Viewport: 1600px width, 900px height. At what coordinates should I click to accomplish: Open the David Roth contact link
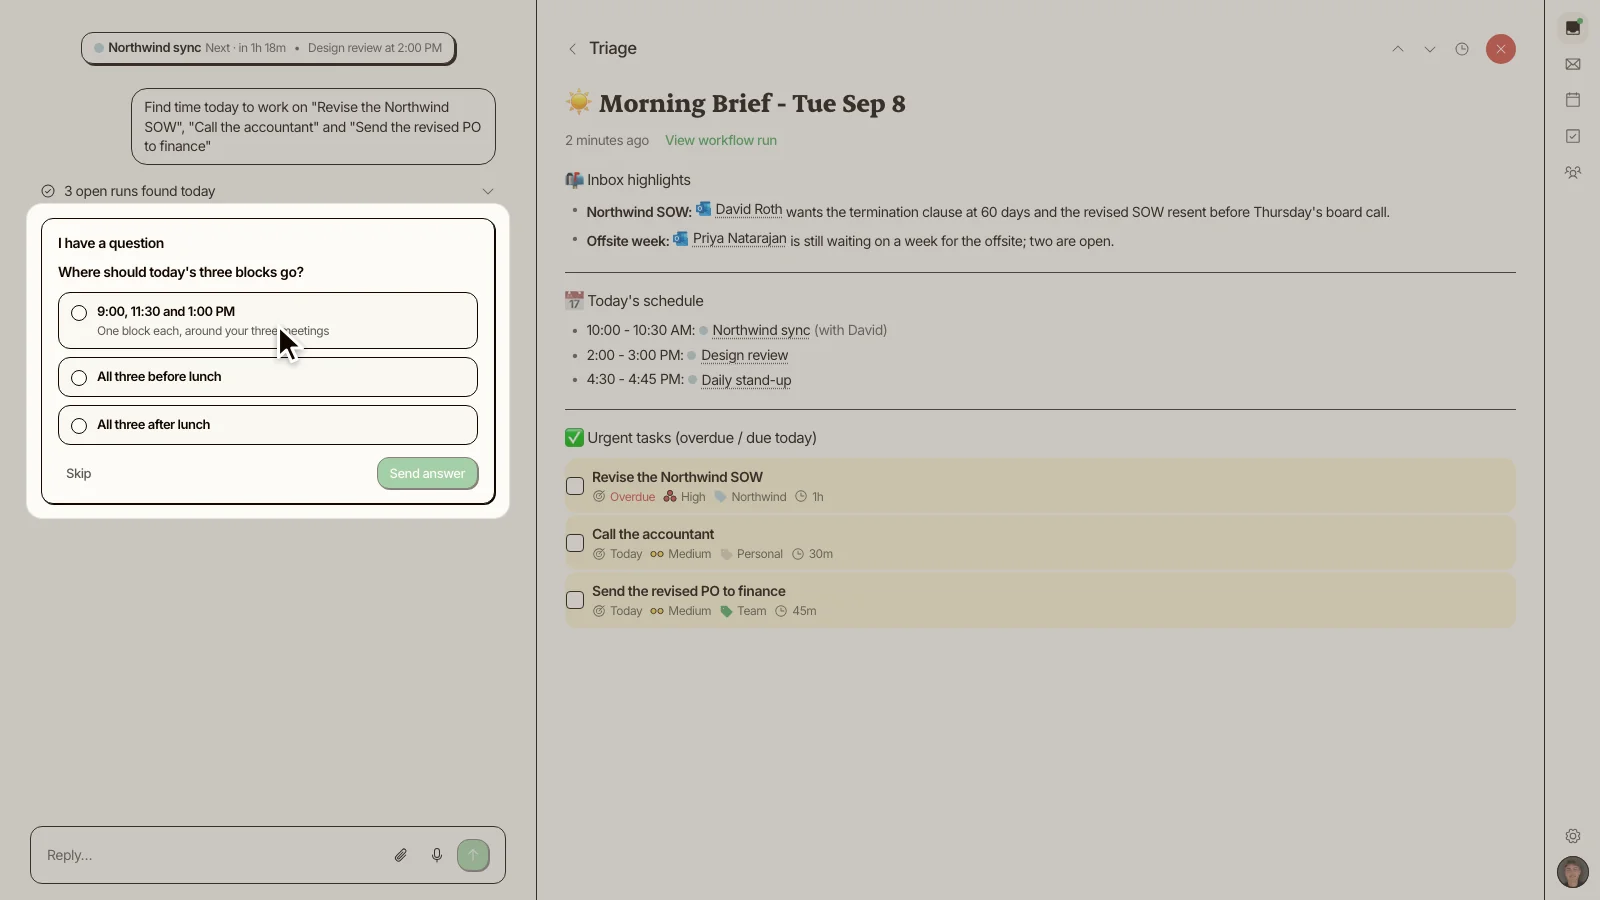[748, 210]
